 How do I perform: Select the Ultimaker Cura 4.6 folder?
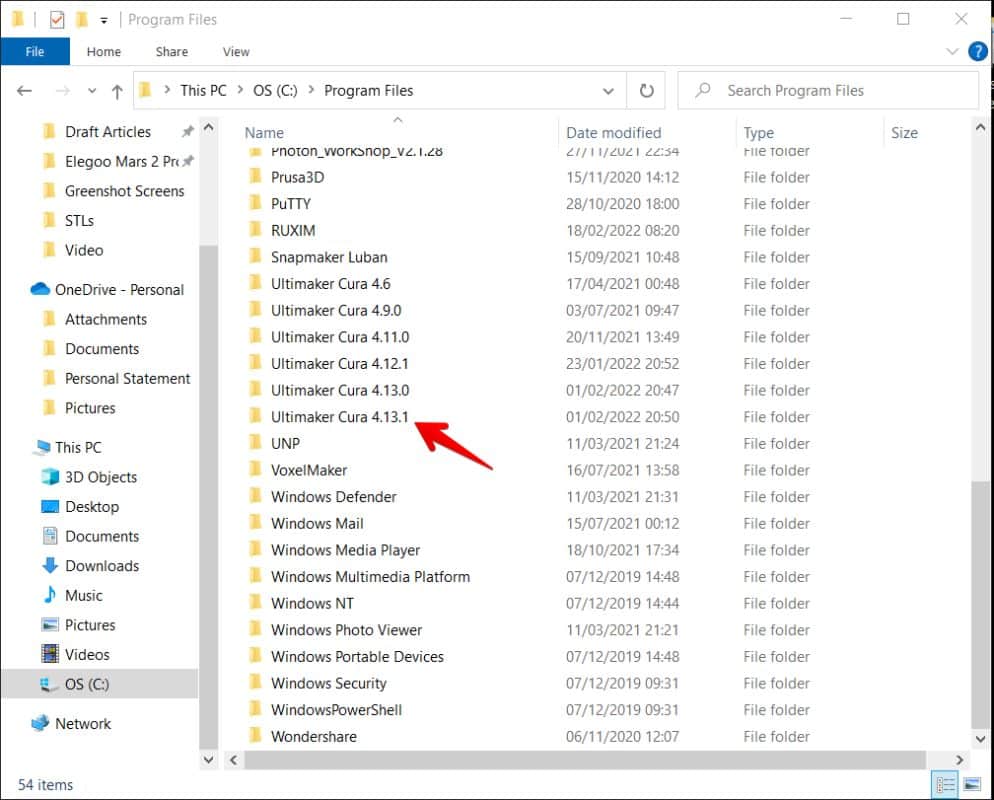pyautogui.click(x=330, y=283)
